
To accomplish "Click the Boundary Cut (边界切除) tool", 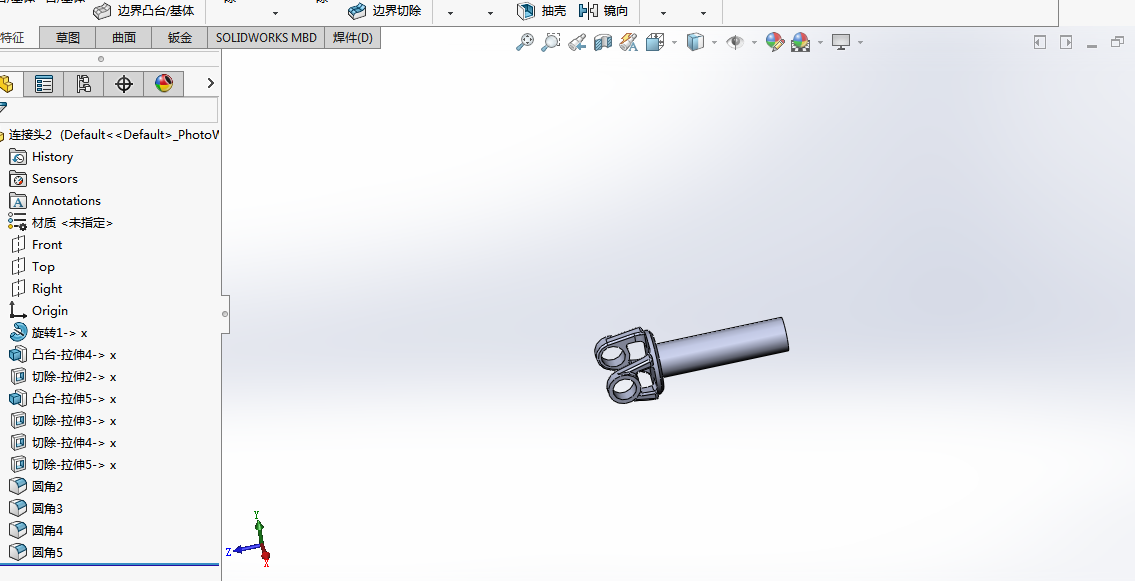I will coord(384,11).
